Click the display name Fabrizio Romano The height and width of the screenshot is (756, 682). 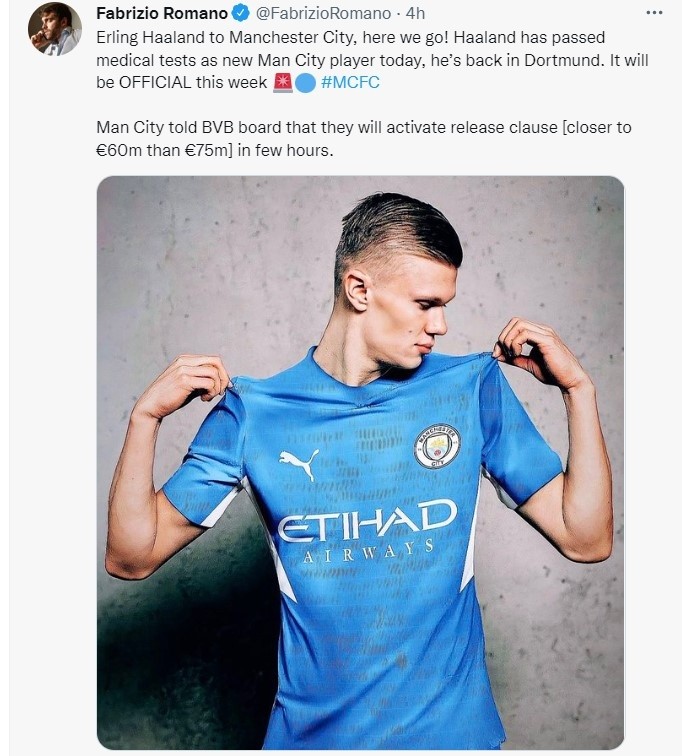(x=162, y=14)
